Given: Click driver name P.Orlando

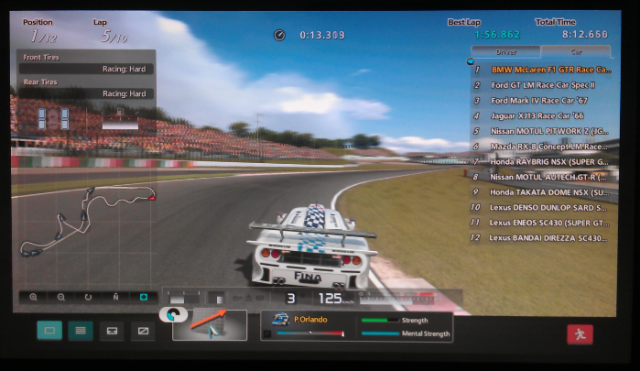Looking at the screenshot, I should (311, 320).
